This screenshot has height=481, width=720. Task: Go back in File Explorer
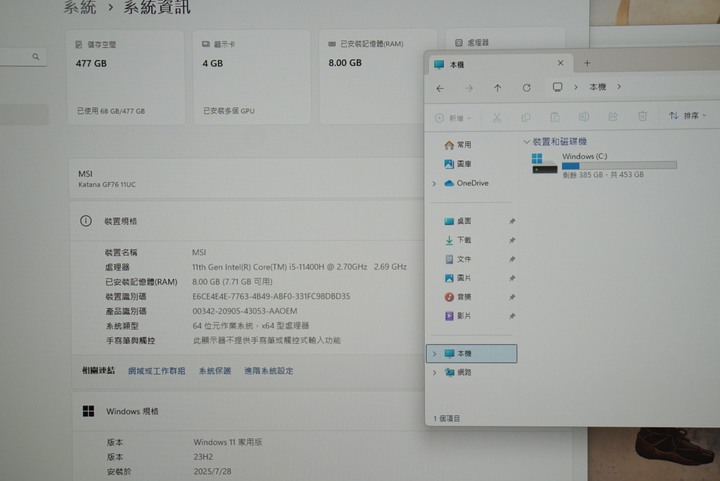click(440, 88)
